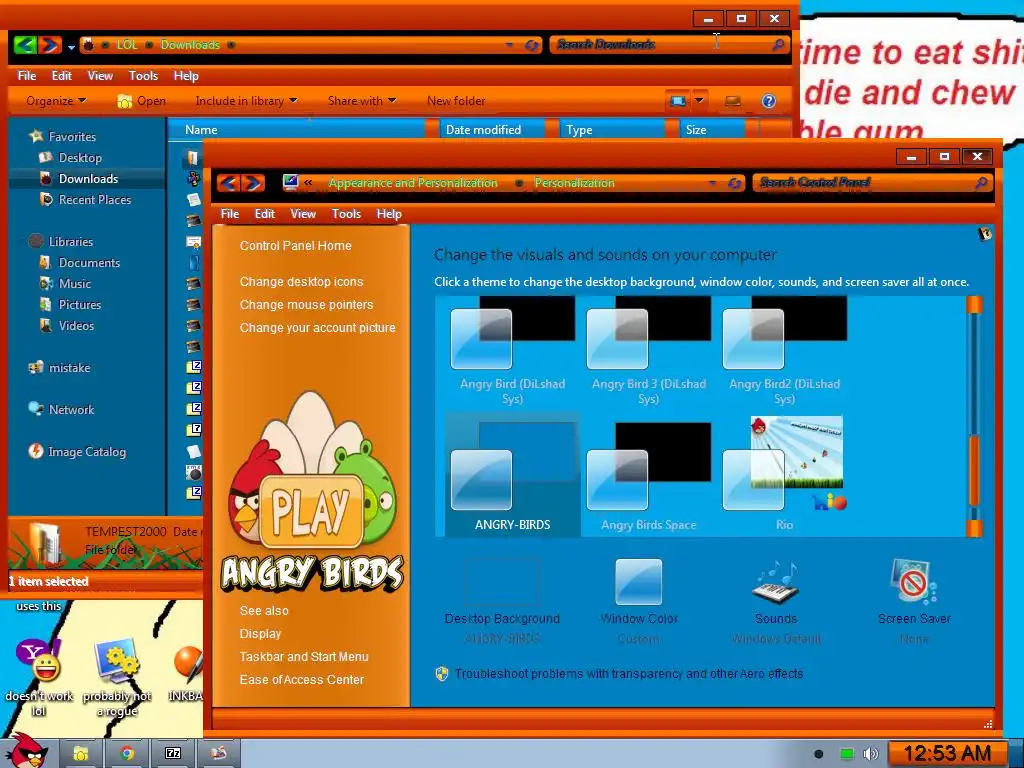Select the Angry Birds Space theme
This screenshot has width=1024, height=768.
coord(648,475)
